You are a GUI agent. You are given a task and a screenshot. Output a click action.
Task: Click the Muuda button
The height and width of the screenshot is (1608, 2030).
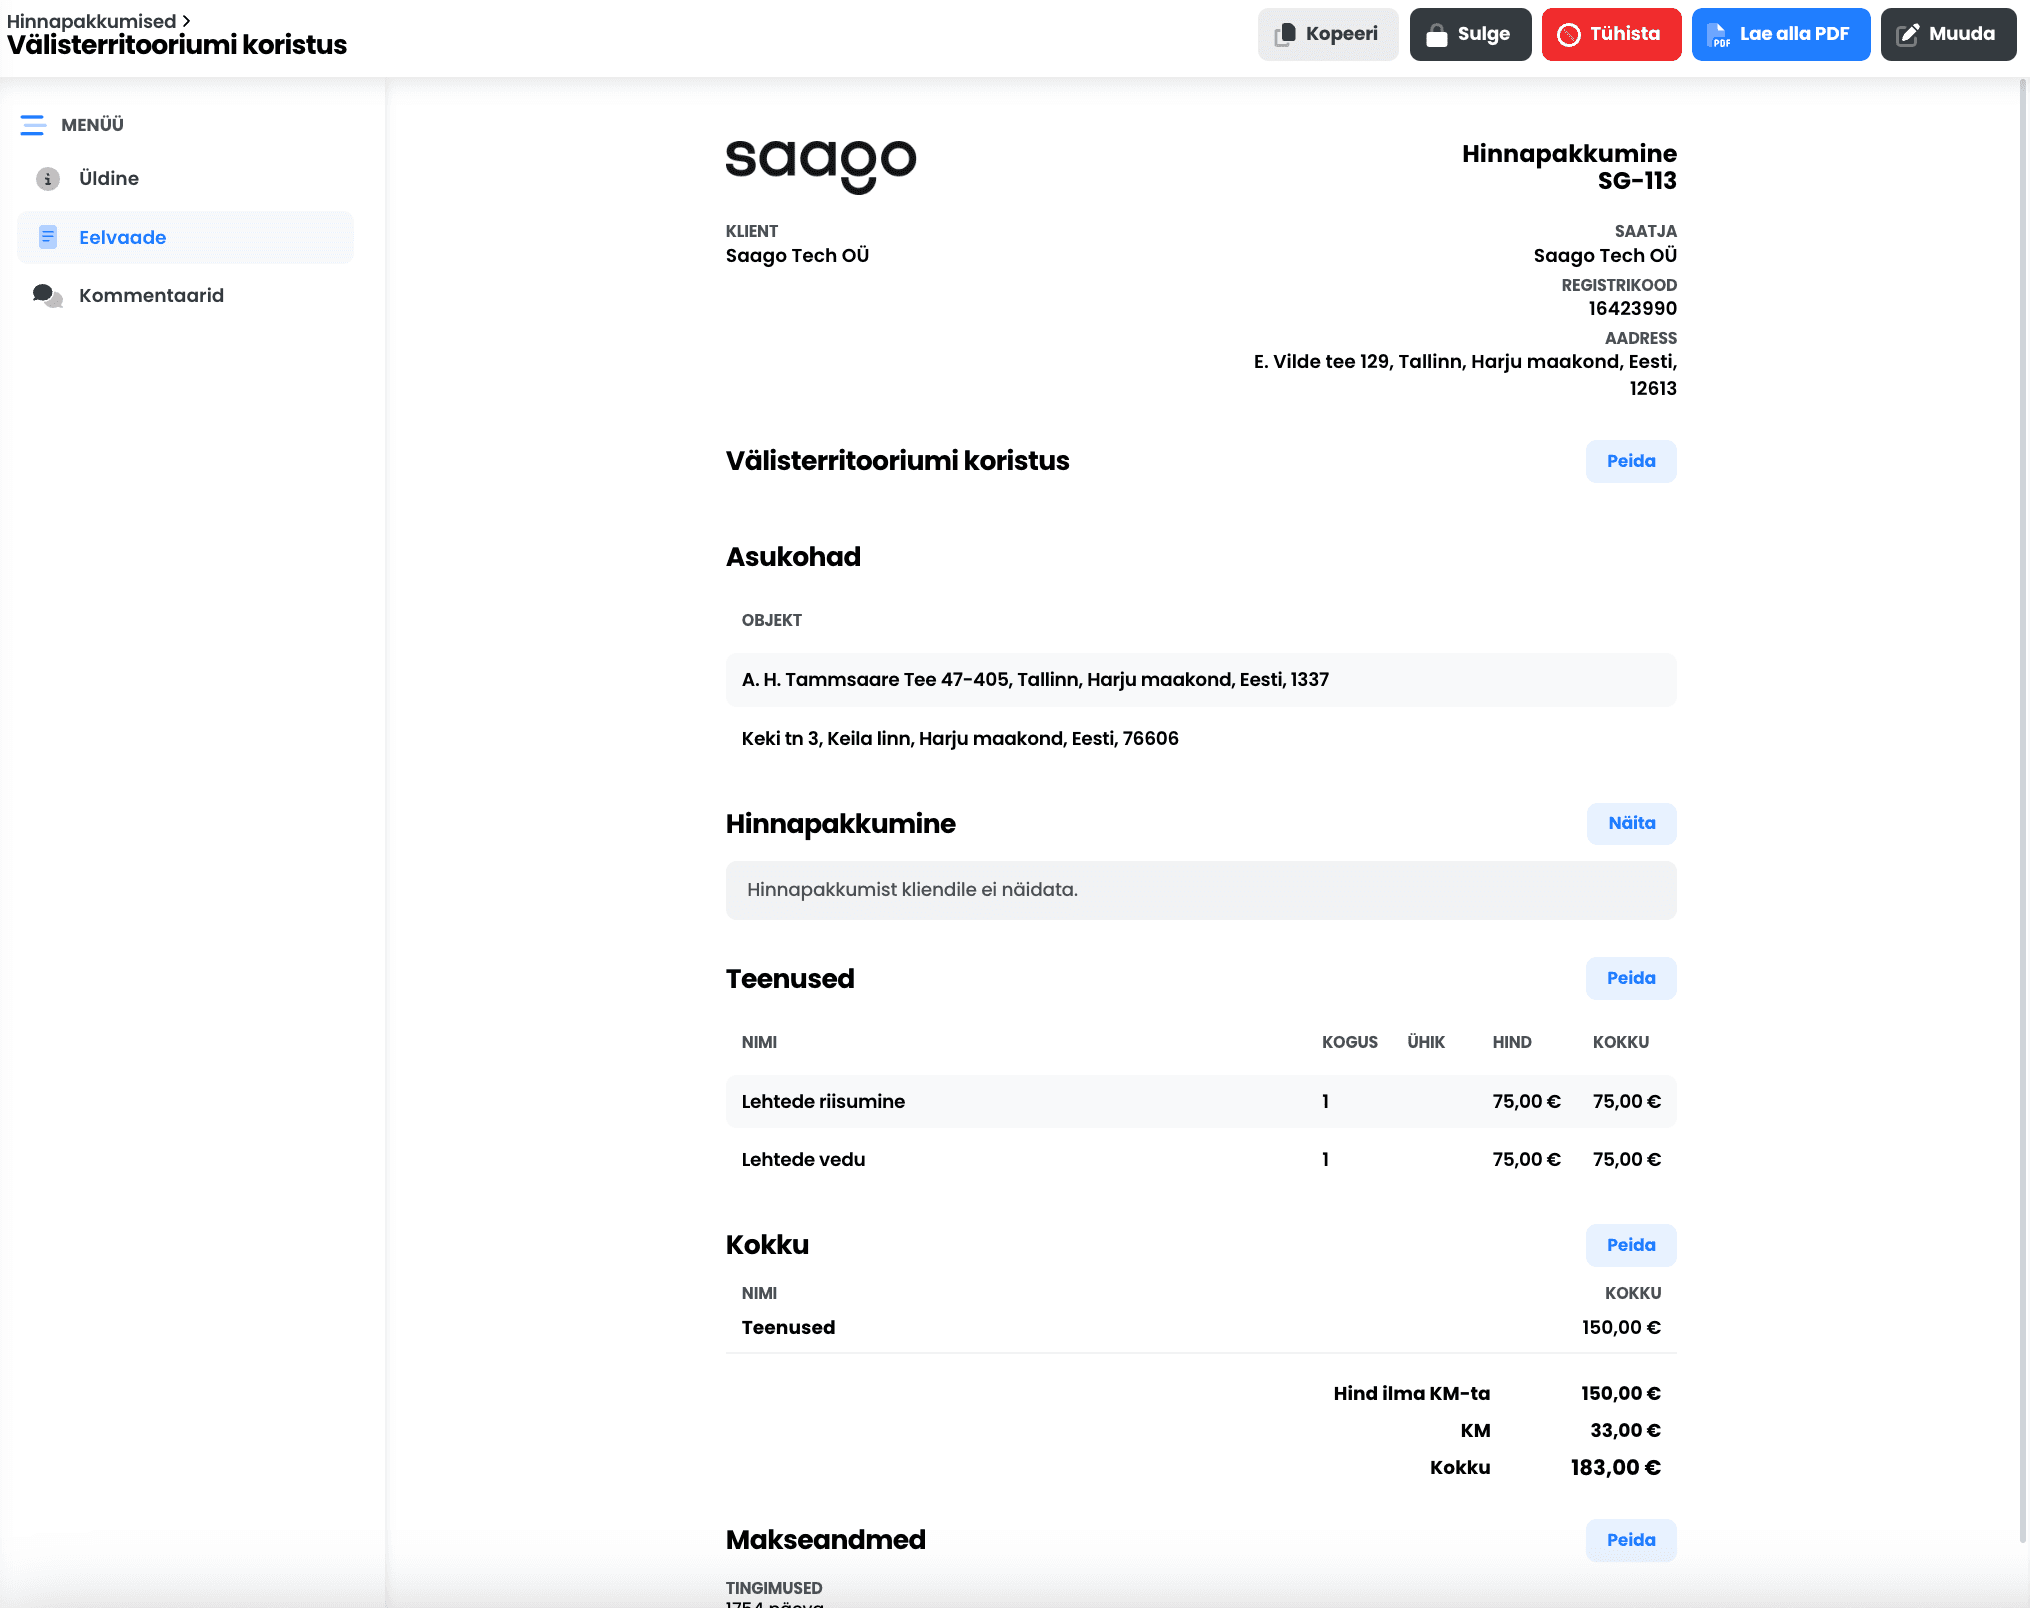pos(1948,35)
